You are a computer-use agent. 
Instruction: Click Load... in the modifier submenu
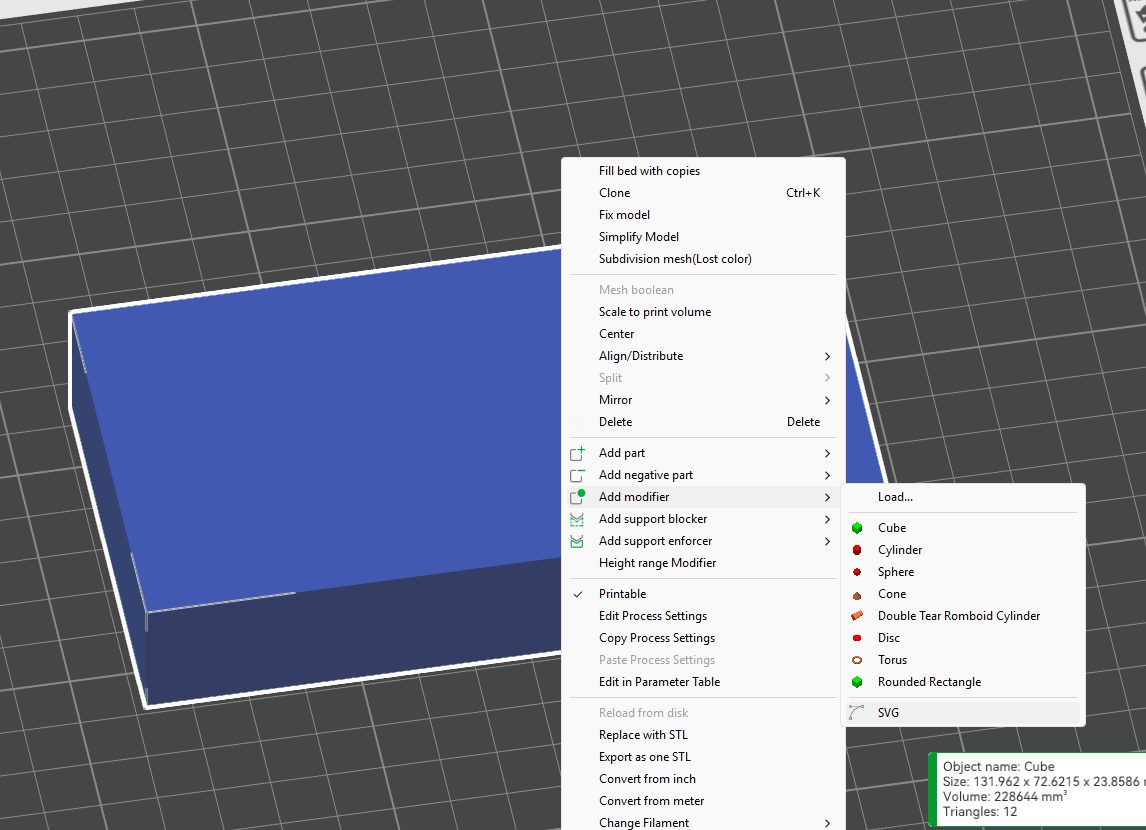[x=895, y=497]
